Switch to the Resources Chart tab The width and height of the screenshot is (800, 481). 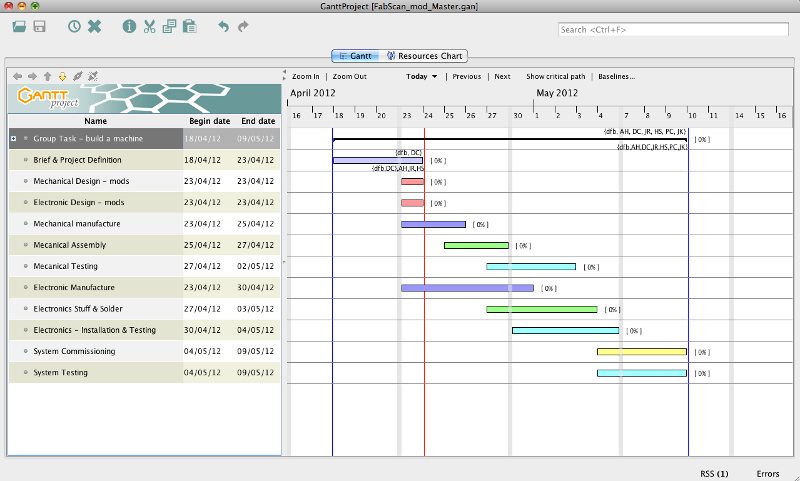click(x=424, y=56)
